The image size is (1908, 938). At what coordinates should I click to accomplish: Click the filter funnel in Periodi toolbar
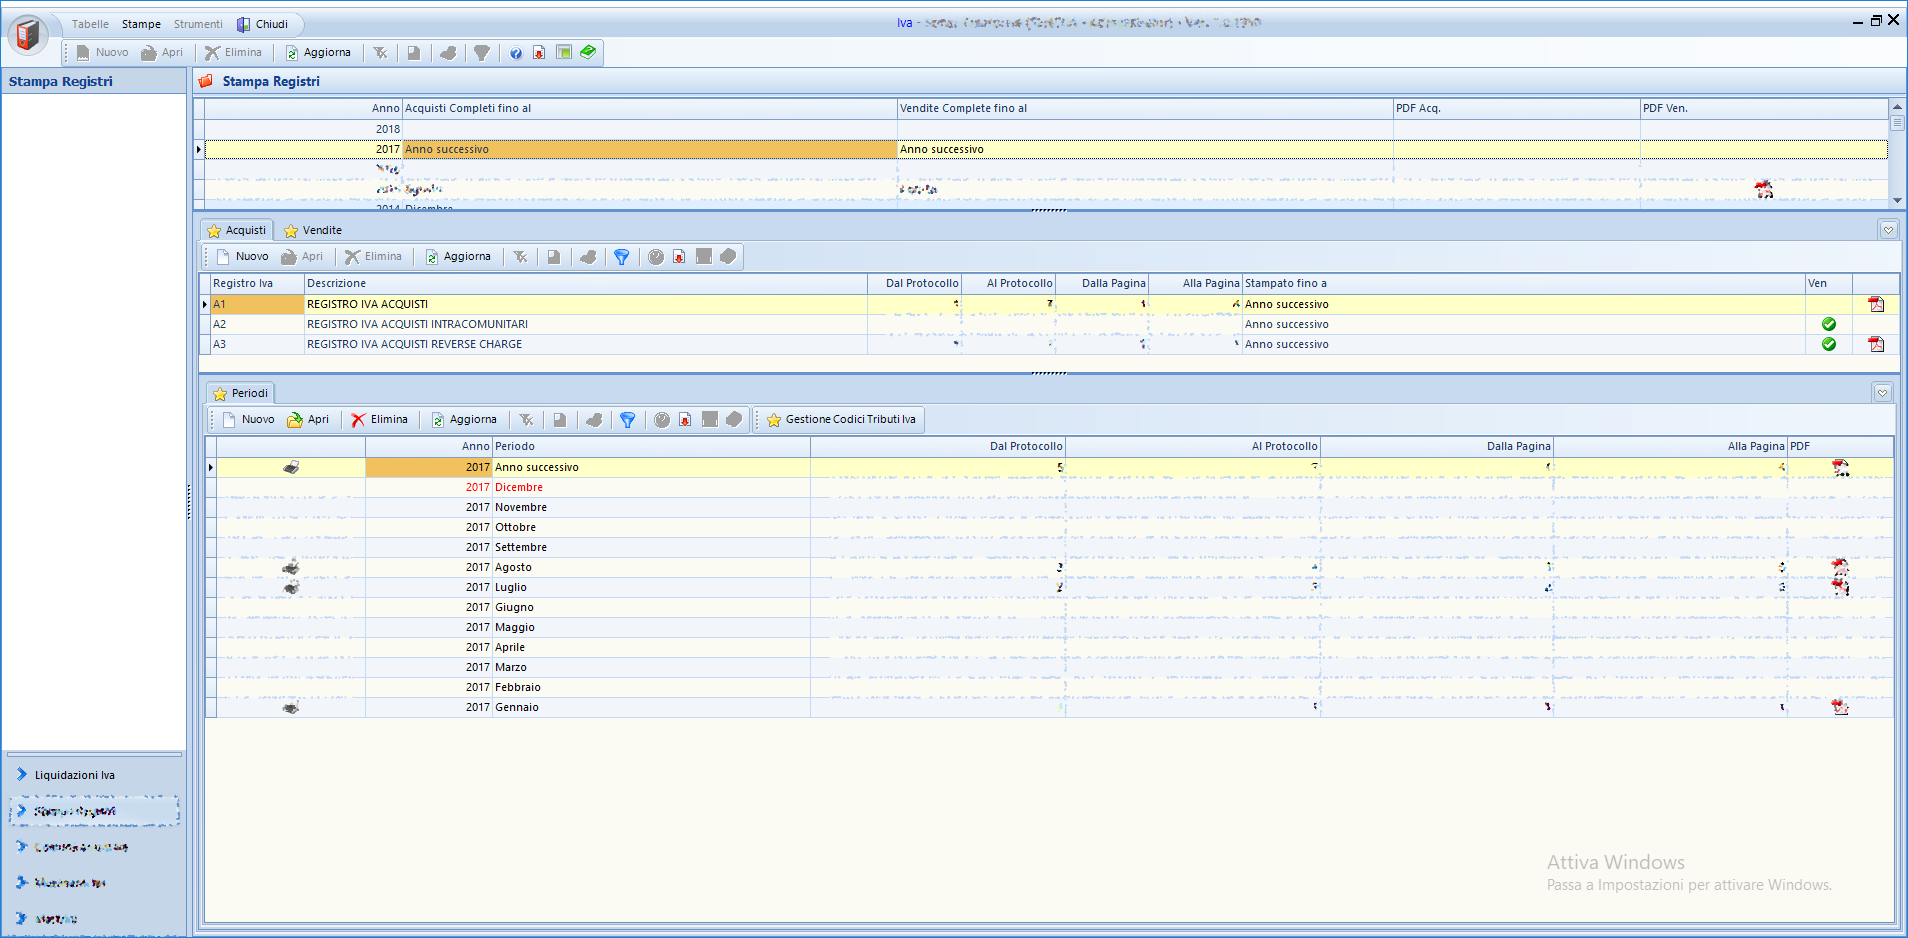[627, 420]
